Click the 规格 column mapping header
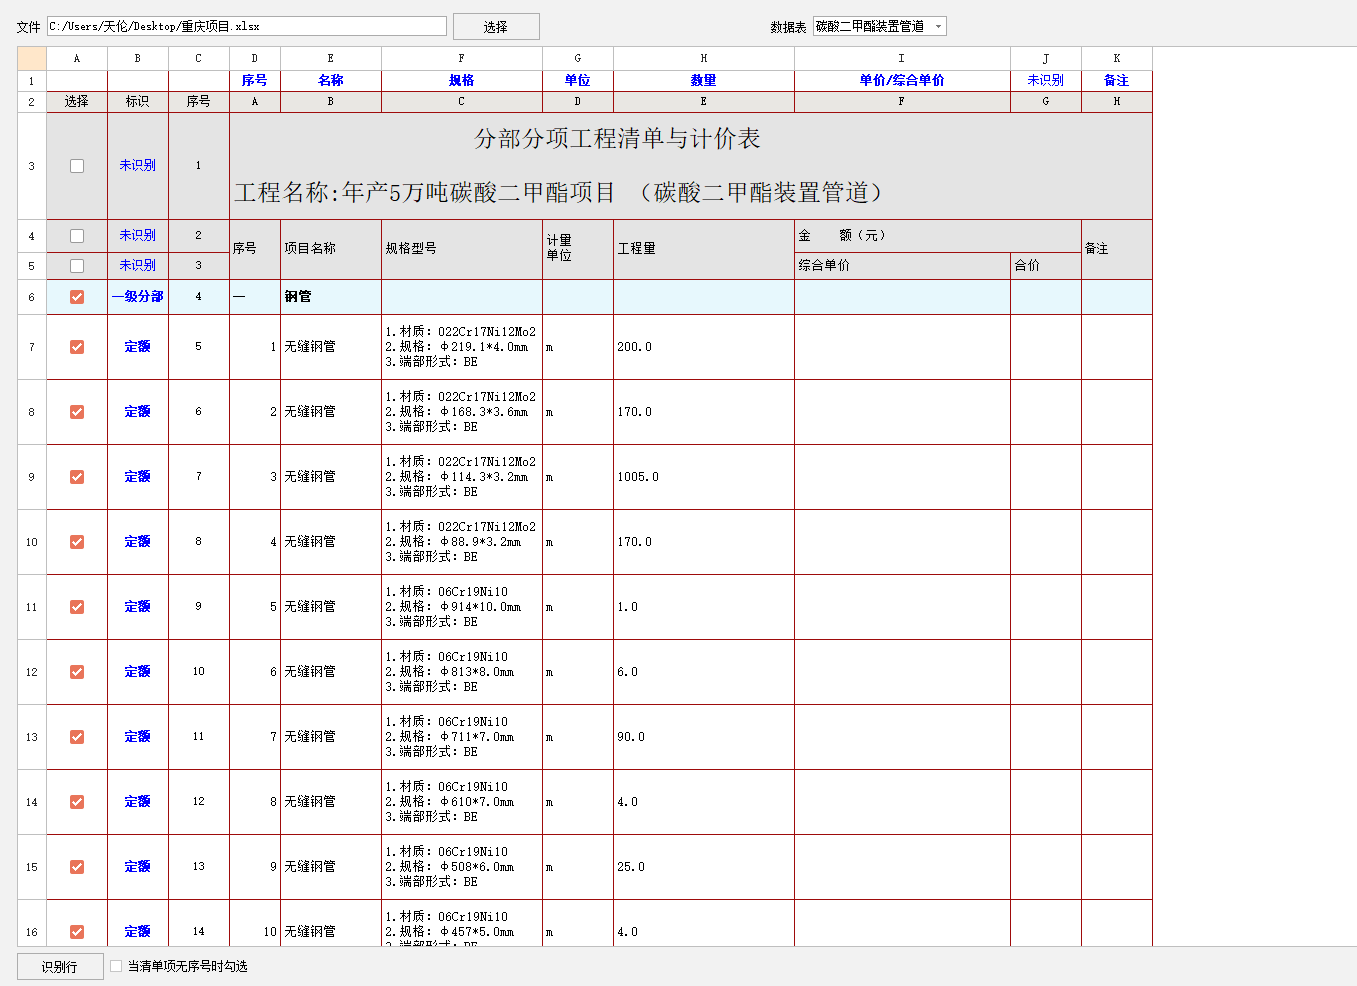The width and height of the screenshot is (1357, 986). [x=462, y=81]
